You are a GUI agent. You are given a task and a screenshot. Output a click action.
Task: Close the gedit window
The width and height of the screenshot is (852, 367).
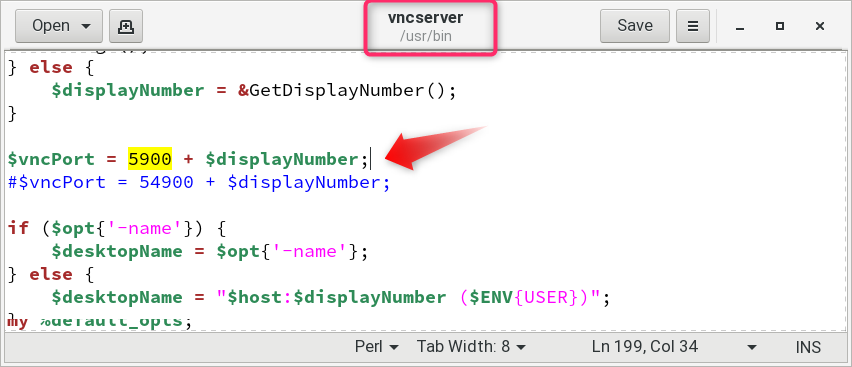click(820, 26)
